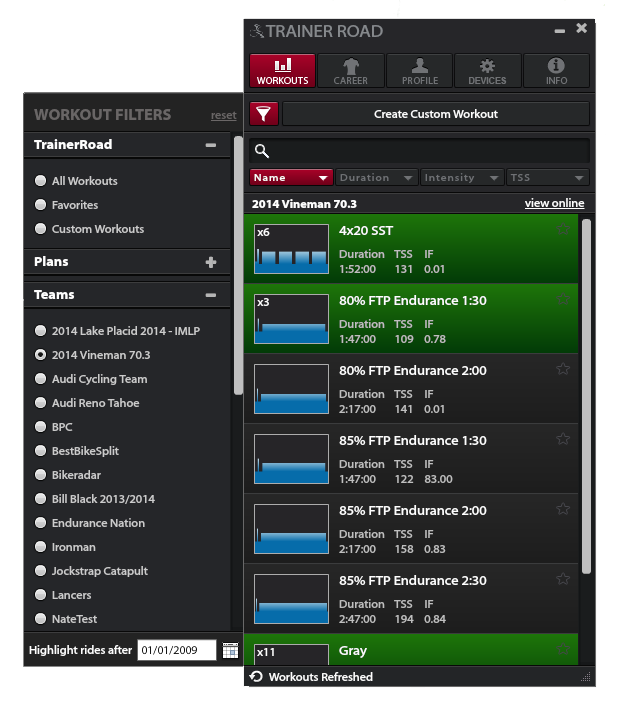Favorite the Gray workout star
This screenshot has width=621, height=704.
point(563,649)
